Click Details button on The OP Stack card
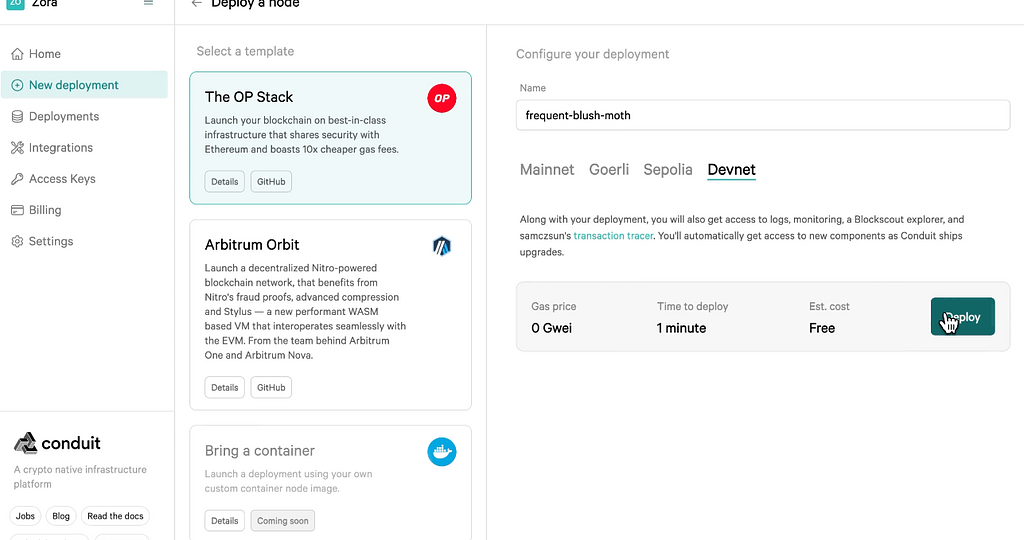1024x540 pixels. tap(225, 182)
